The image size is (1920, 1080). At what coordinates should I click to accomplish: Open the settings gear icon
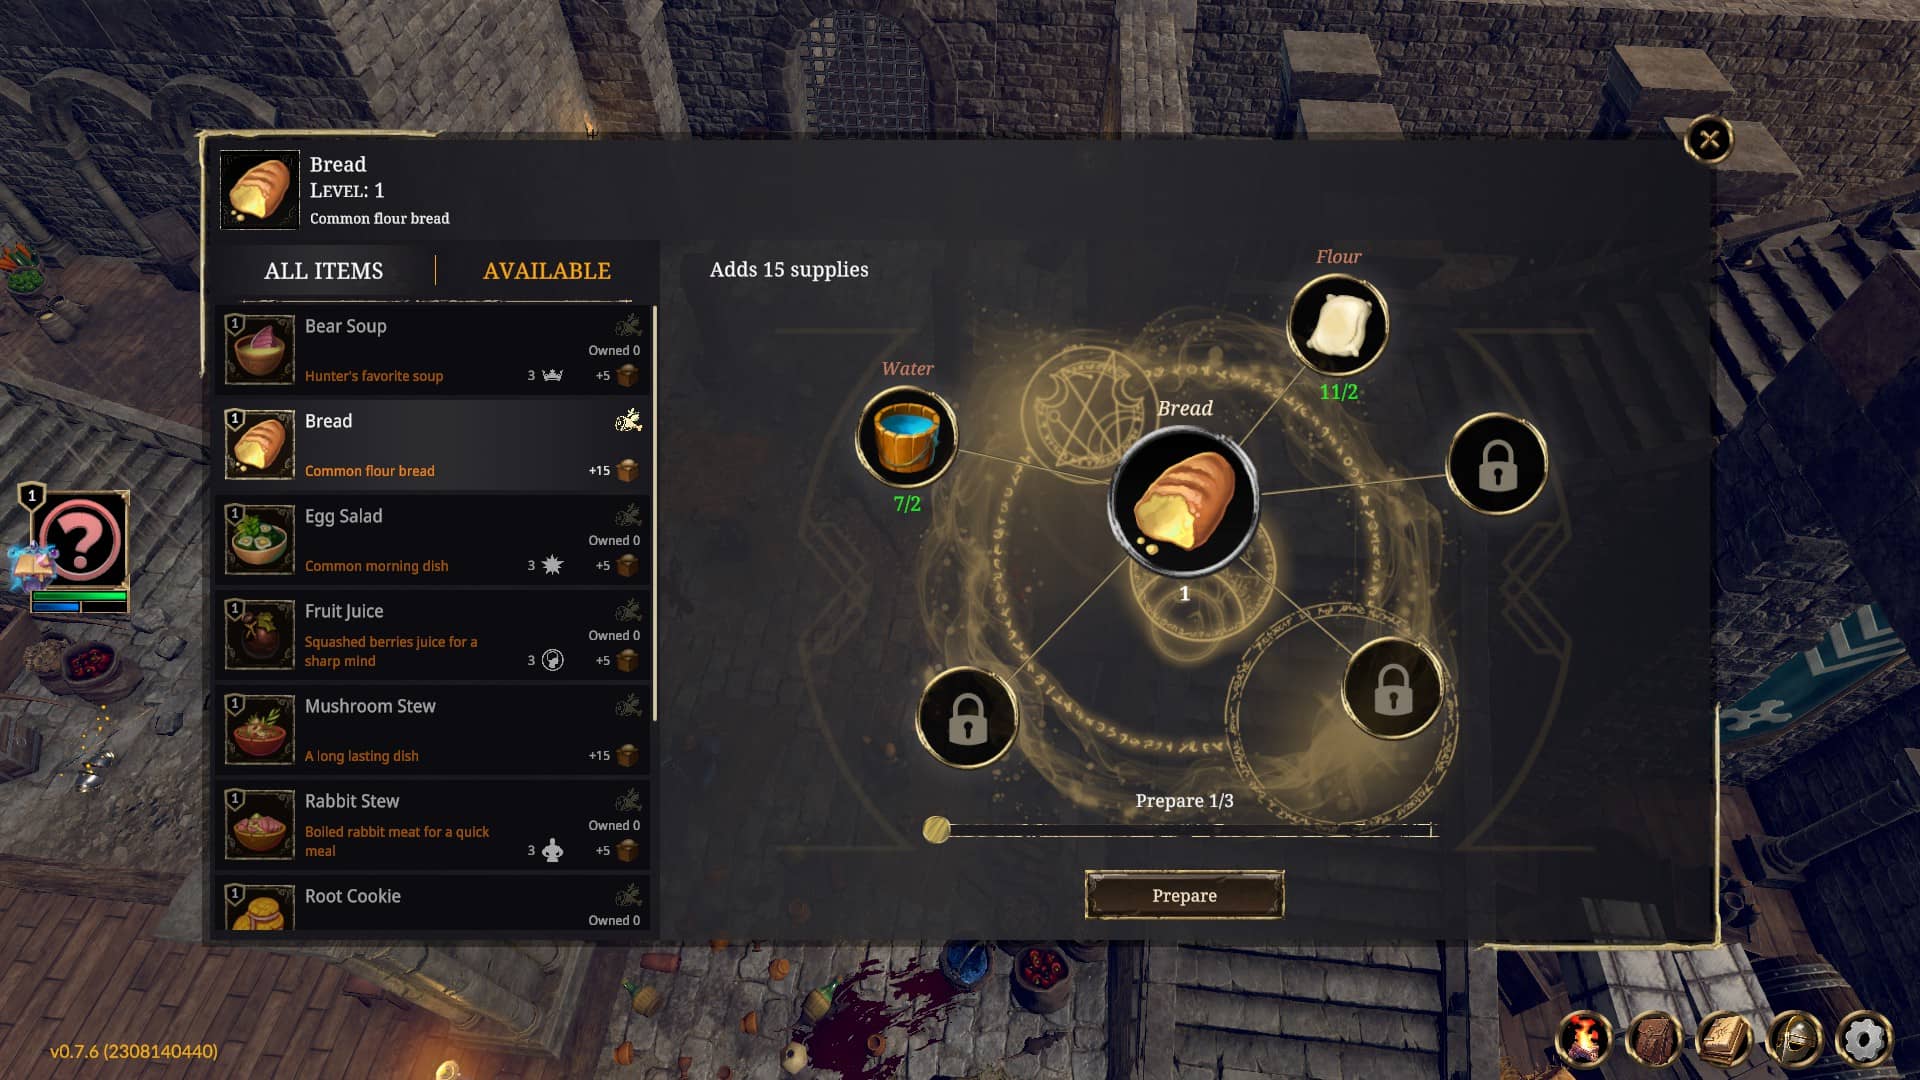click(x=1864, y=1038)
